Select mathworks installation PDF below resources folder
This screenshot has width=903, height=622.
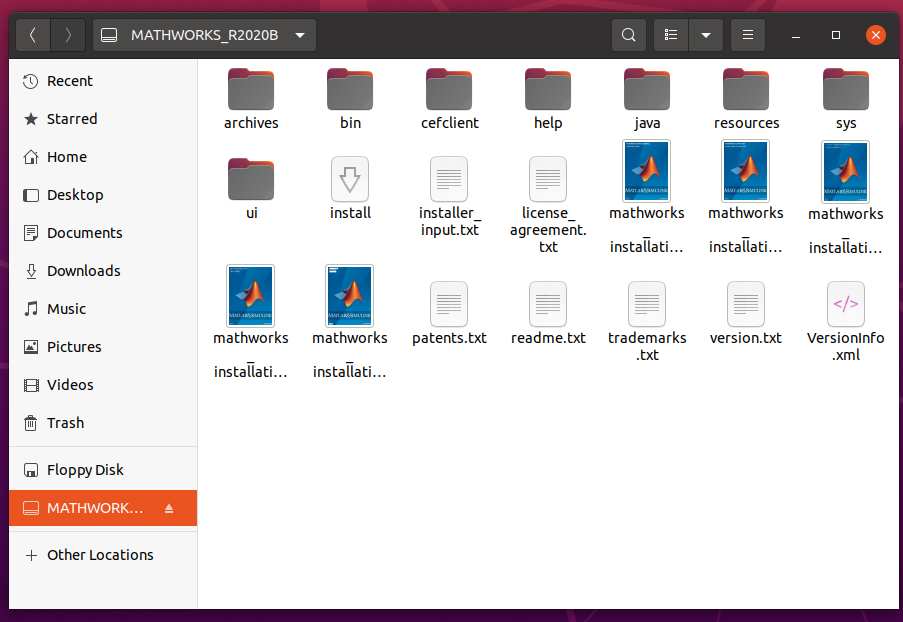[x=746, y=197]
